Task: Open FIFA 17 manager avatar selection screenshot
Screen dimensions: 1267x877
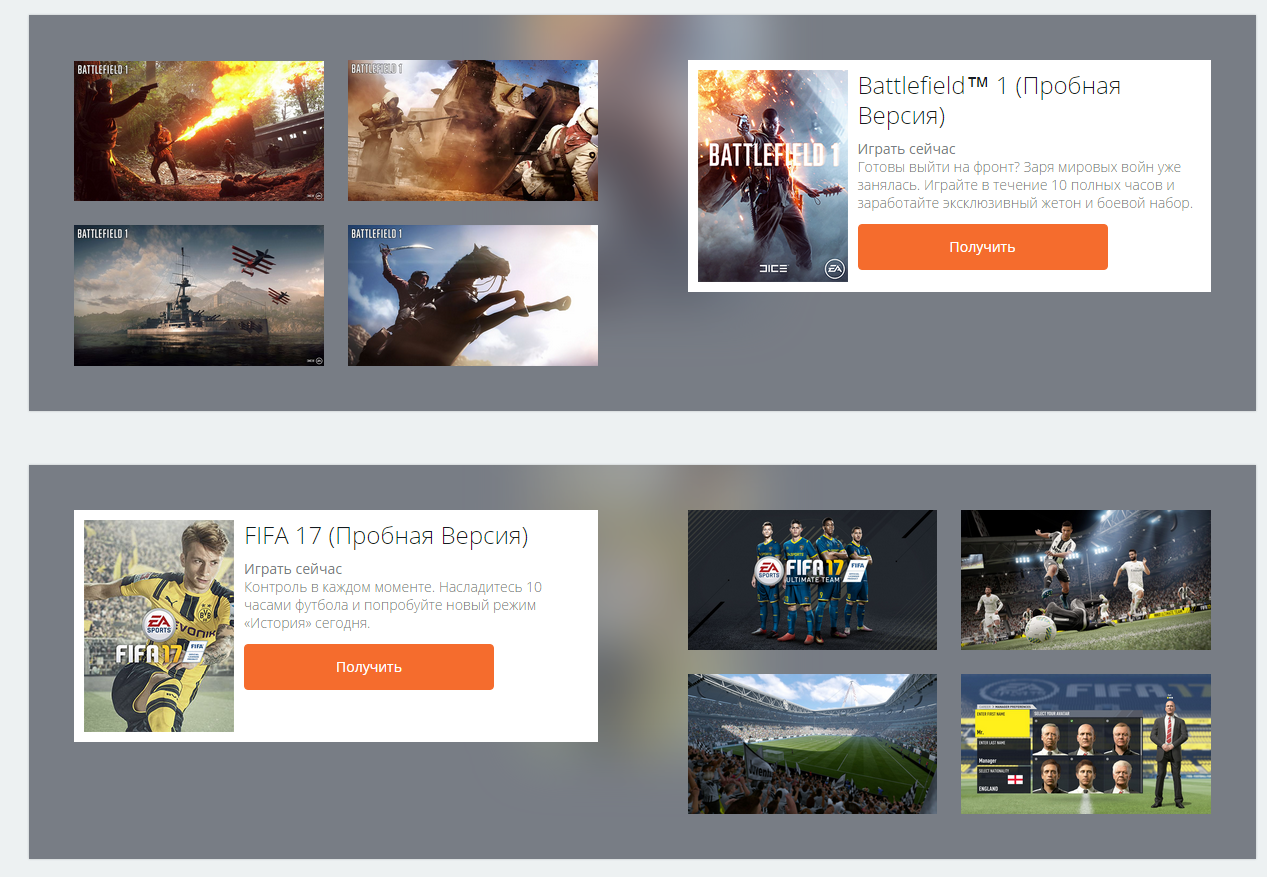Action: tap(1086, 744)
